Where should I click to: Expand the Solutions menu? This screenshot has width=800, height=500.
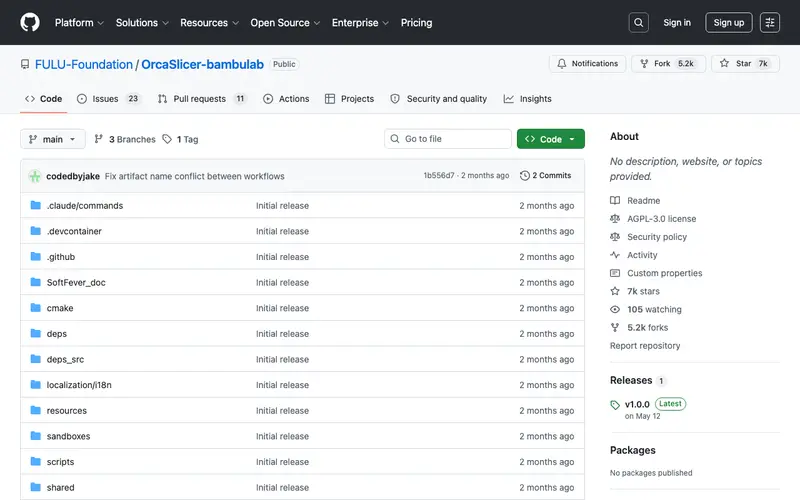pos(142,22)
